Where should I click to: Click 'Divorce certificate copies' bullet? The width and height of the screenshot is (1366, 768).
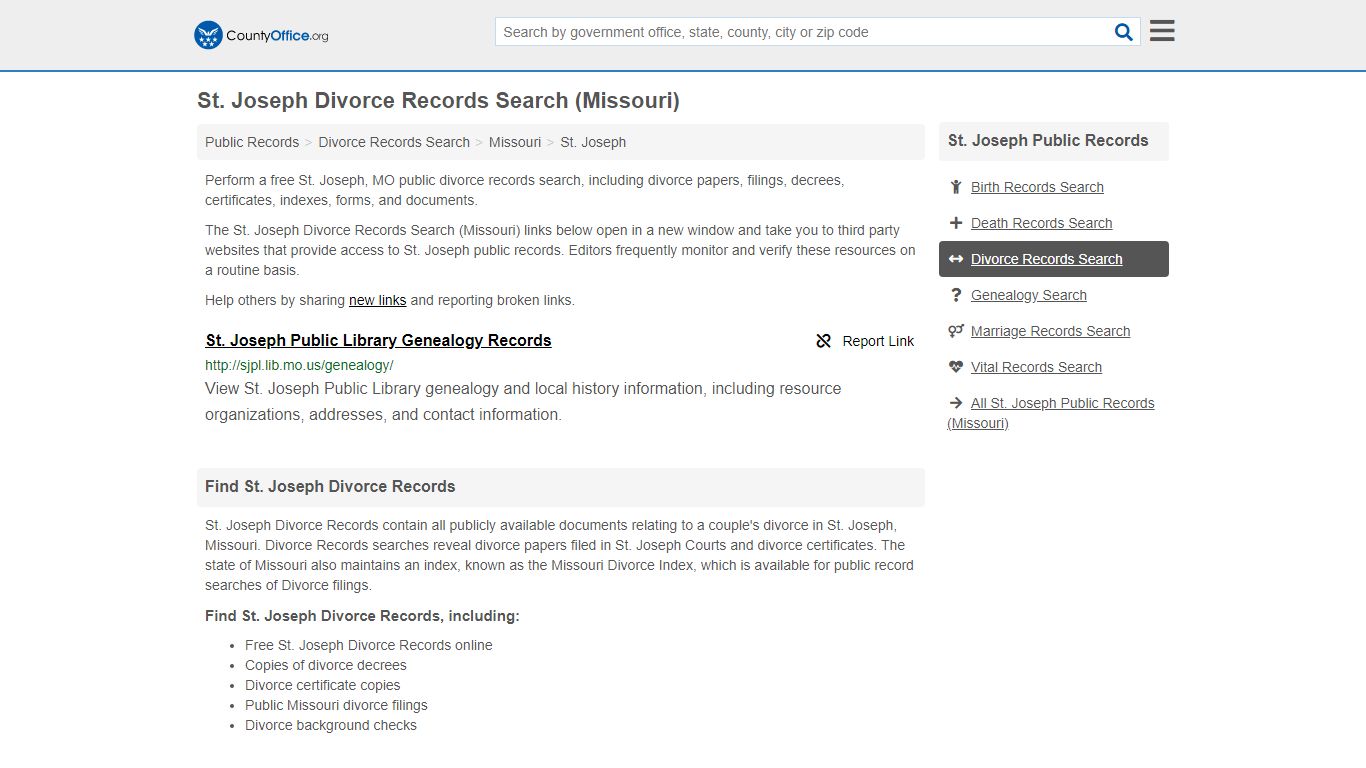pyautogui.click(x=323, y=685)
